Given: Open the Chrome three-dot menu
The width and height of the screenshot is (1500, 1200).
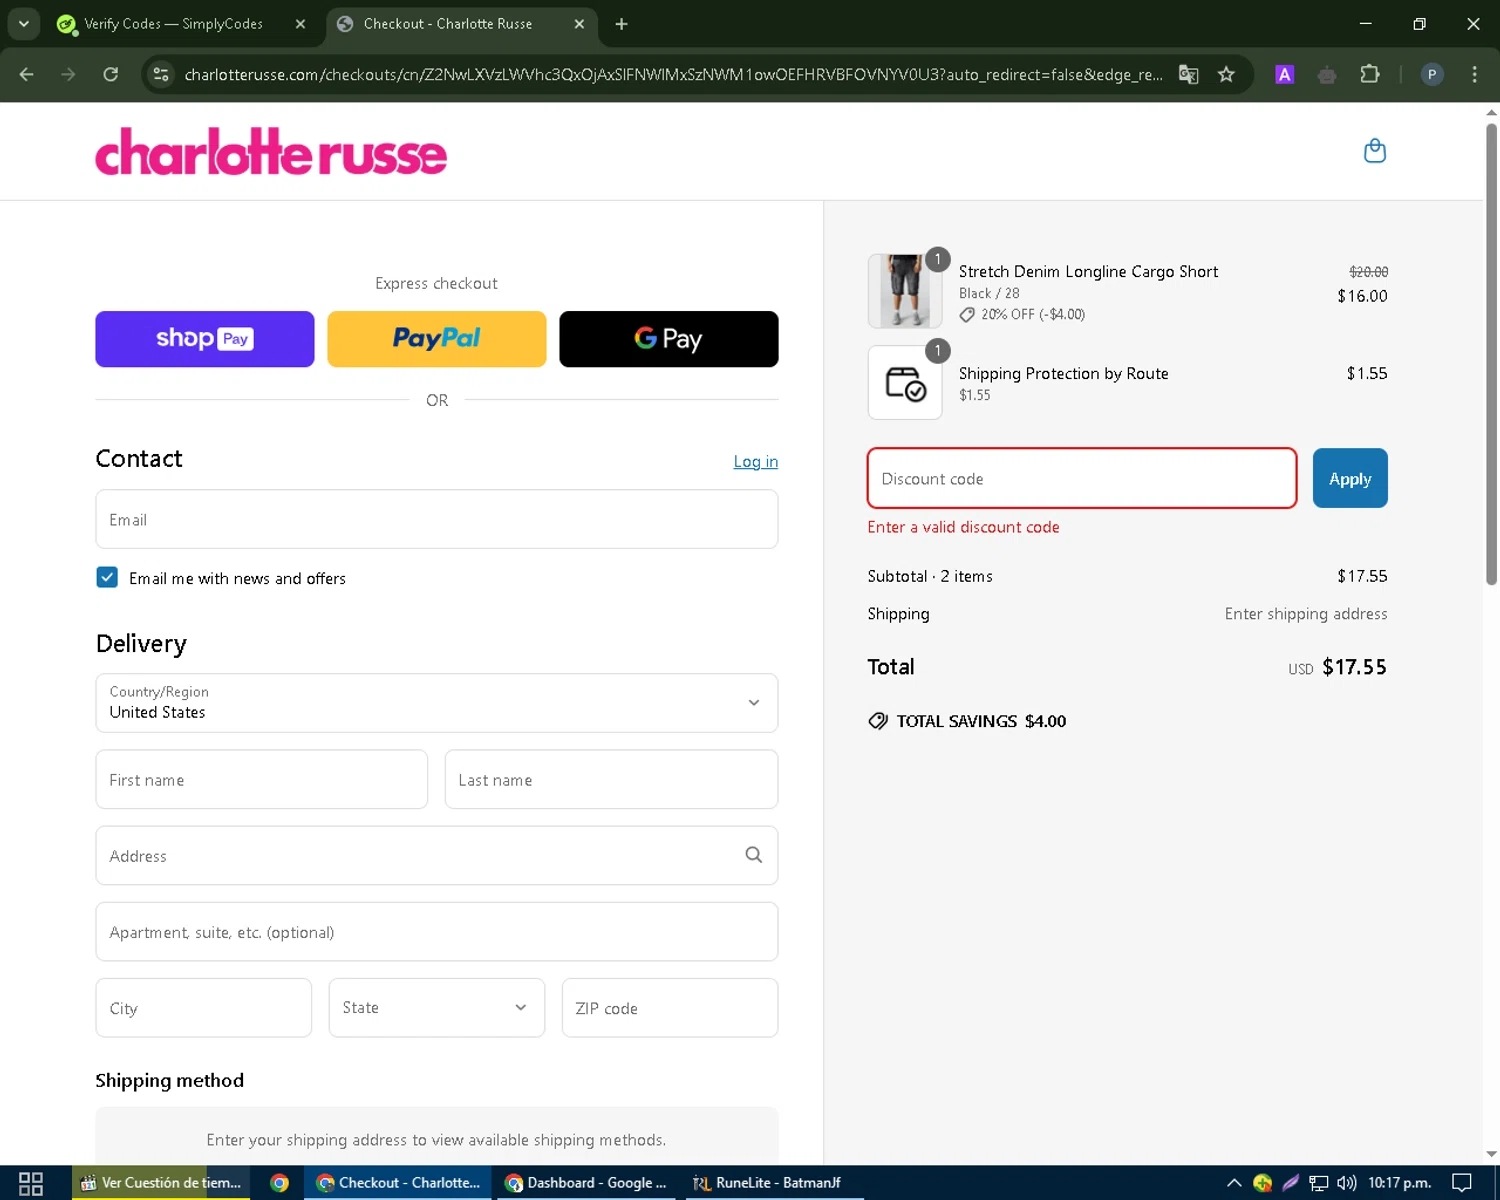Looking at the screenshot, I should (x=1473, y=74).
